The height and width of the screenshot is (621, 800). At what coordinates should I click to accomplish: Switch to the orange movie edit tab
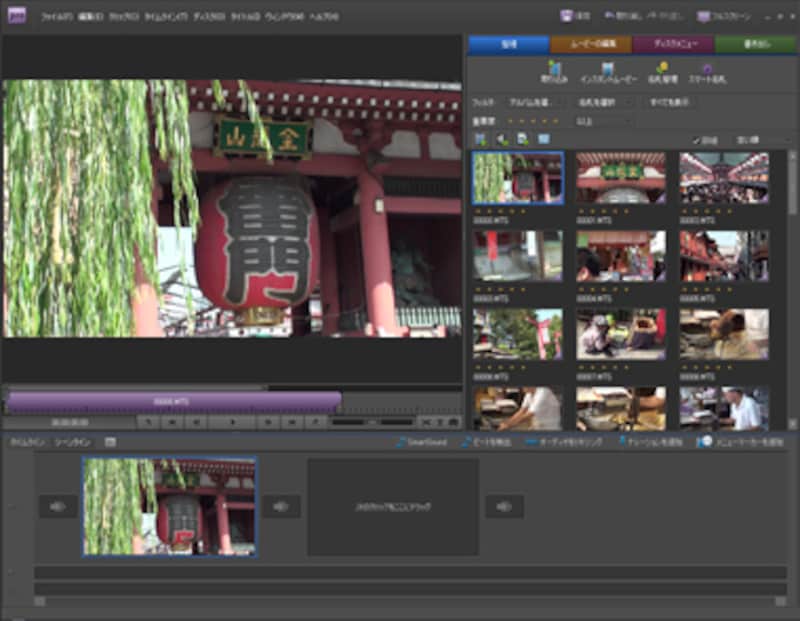point(590,44)
